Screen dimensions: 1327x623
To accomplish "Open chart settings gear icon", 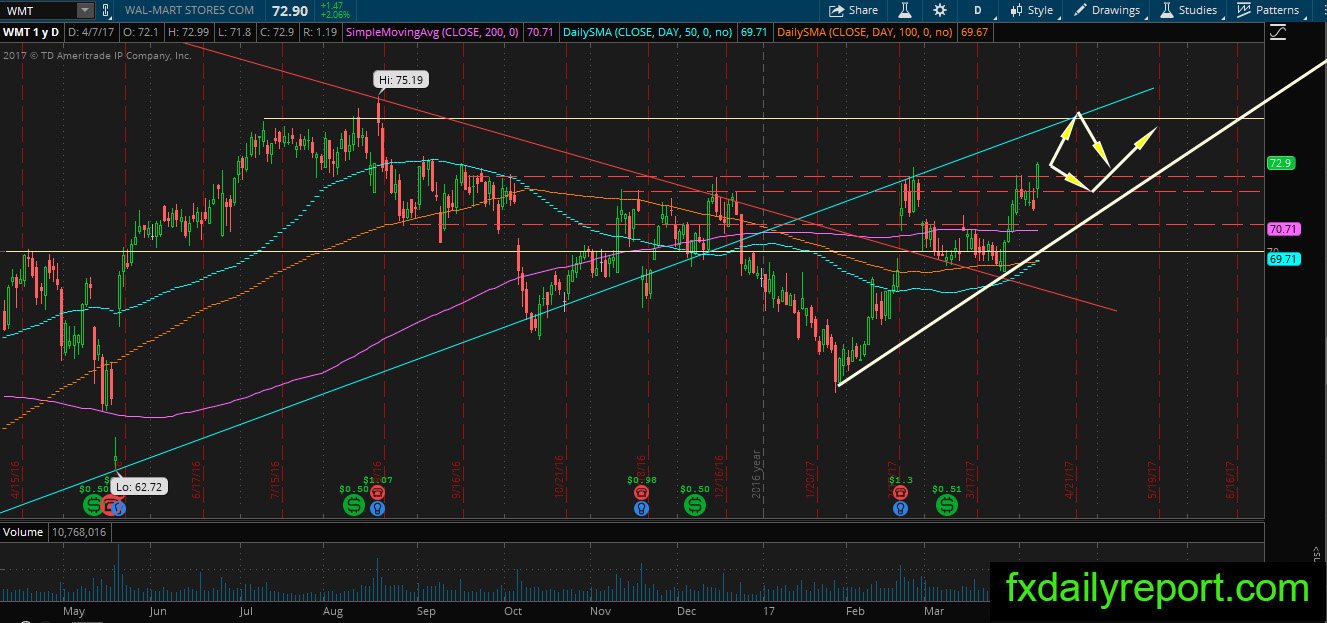I will click(940, 10).
